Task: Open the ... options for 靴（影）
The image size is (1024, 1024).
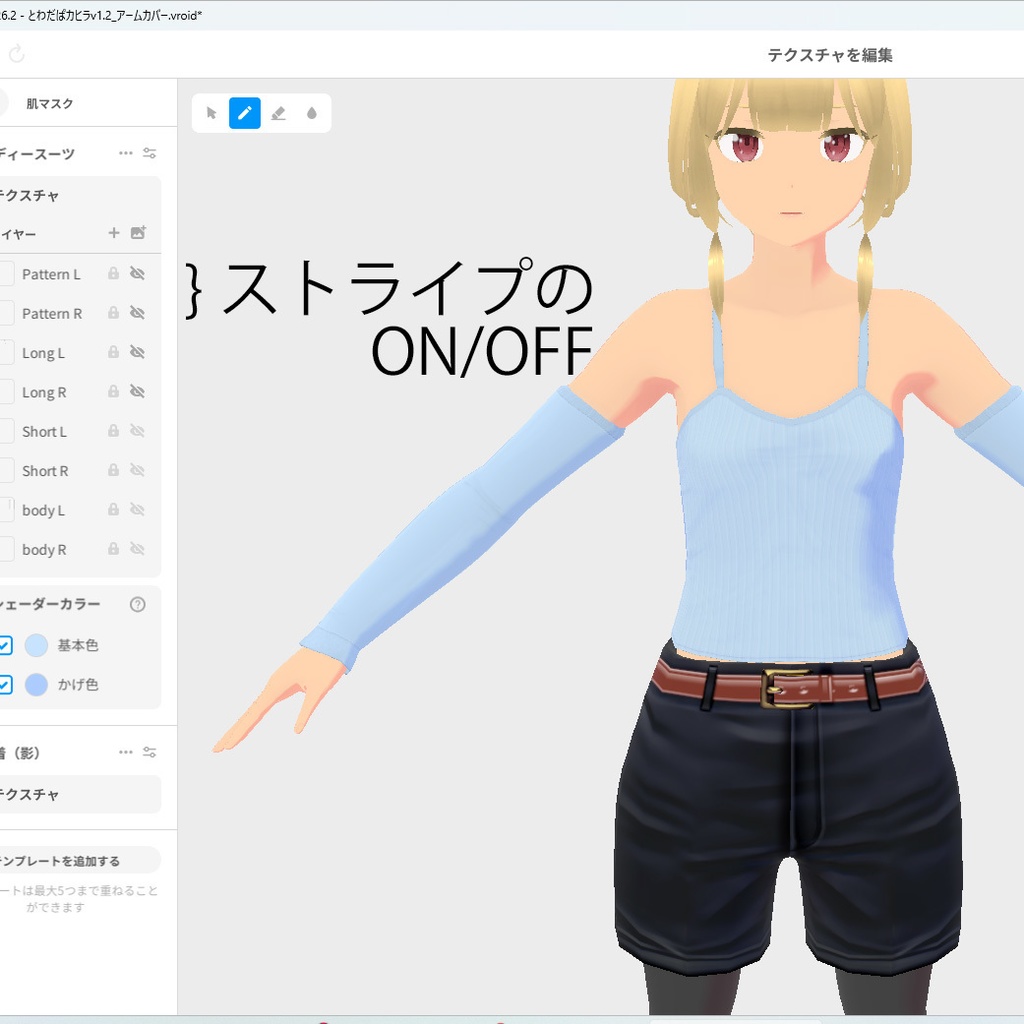Action: coord(125,752)
